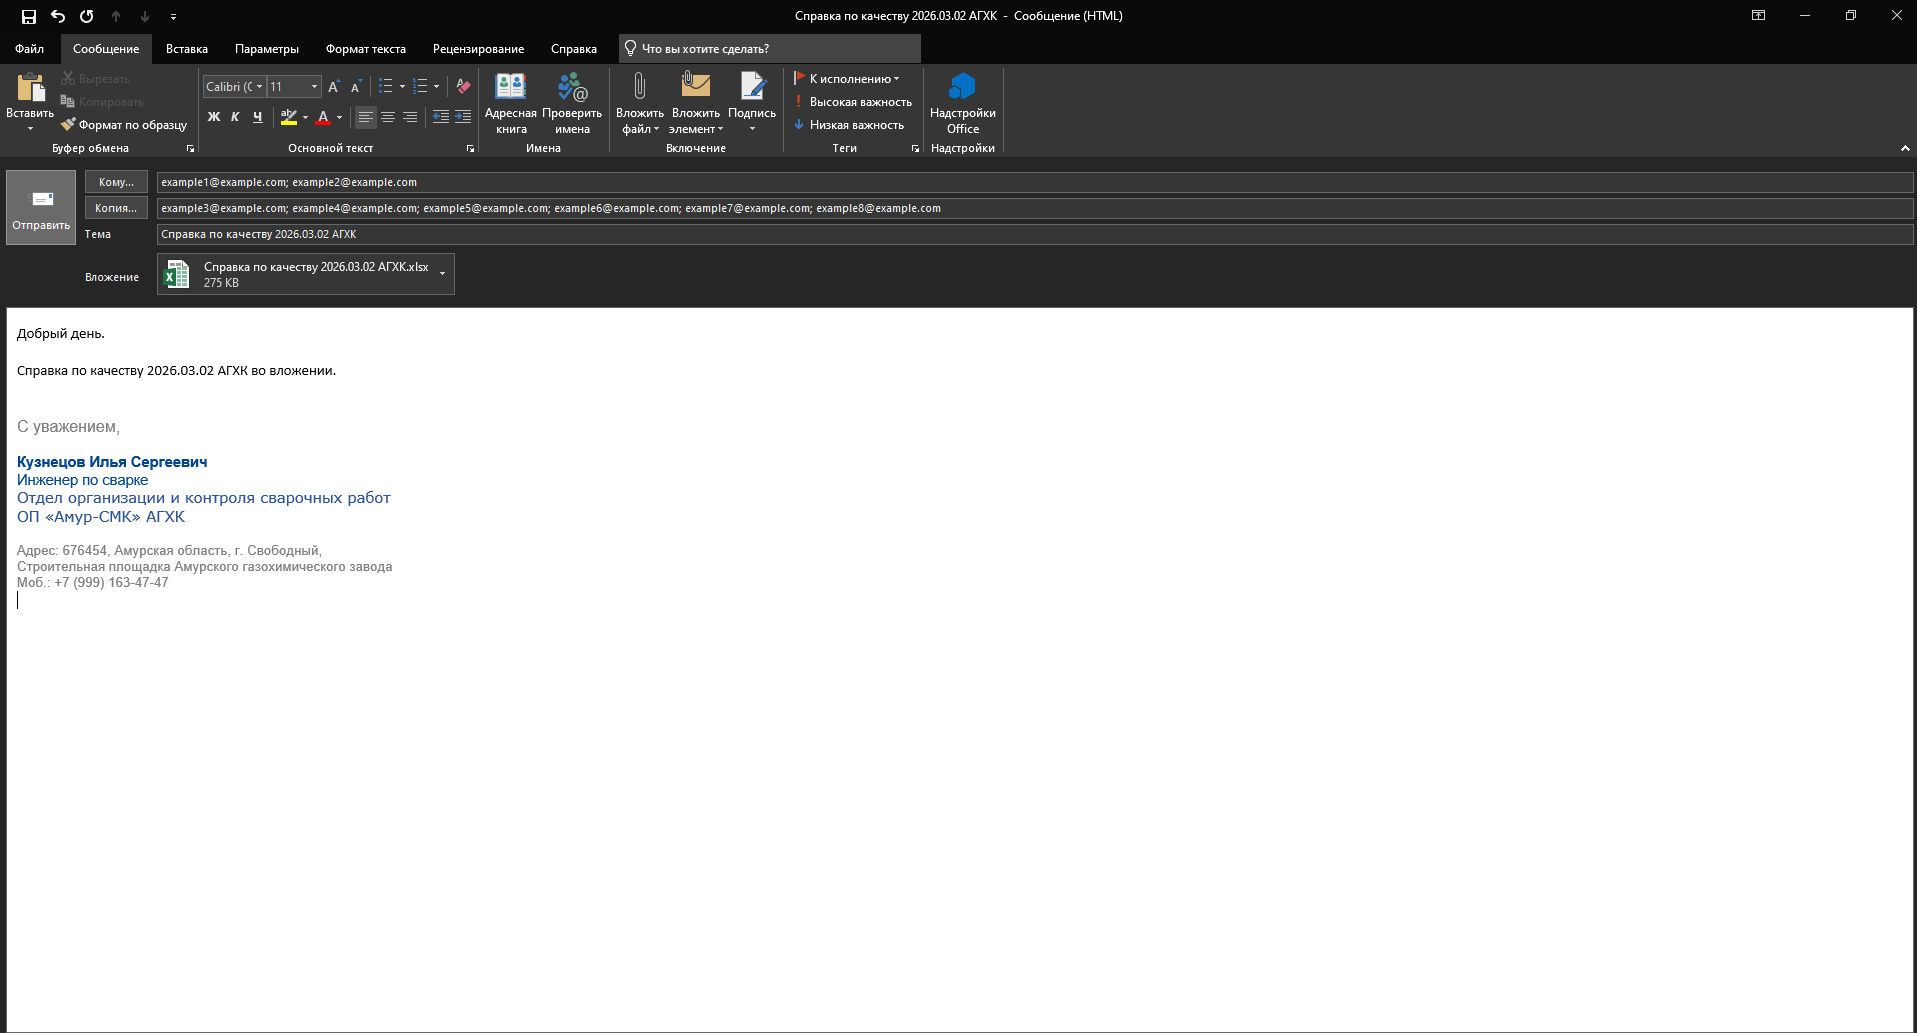Expand the Подпись signature dropdown
Image resolution: width=1917 pixels, height=1033 pixels.
pyautogui.click(x=752, y=129)
